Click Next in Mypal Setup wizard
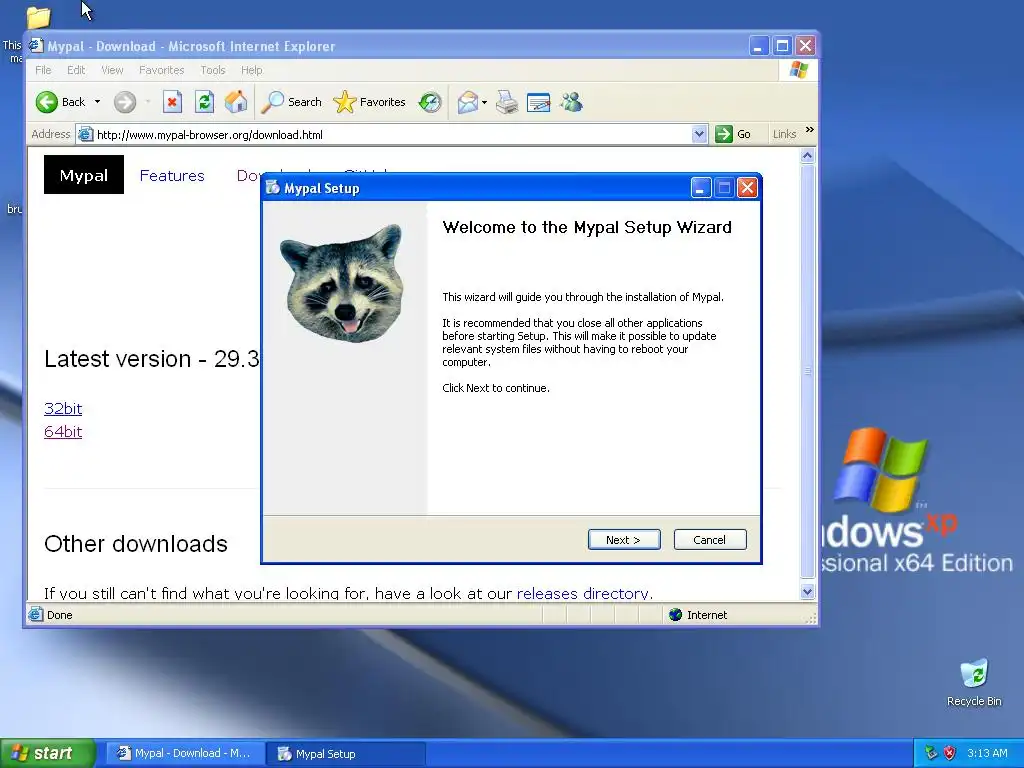The height and width of the screenshot is (768, 1024). tap(624, 539)
